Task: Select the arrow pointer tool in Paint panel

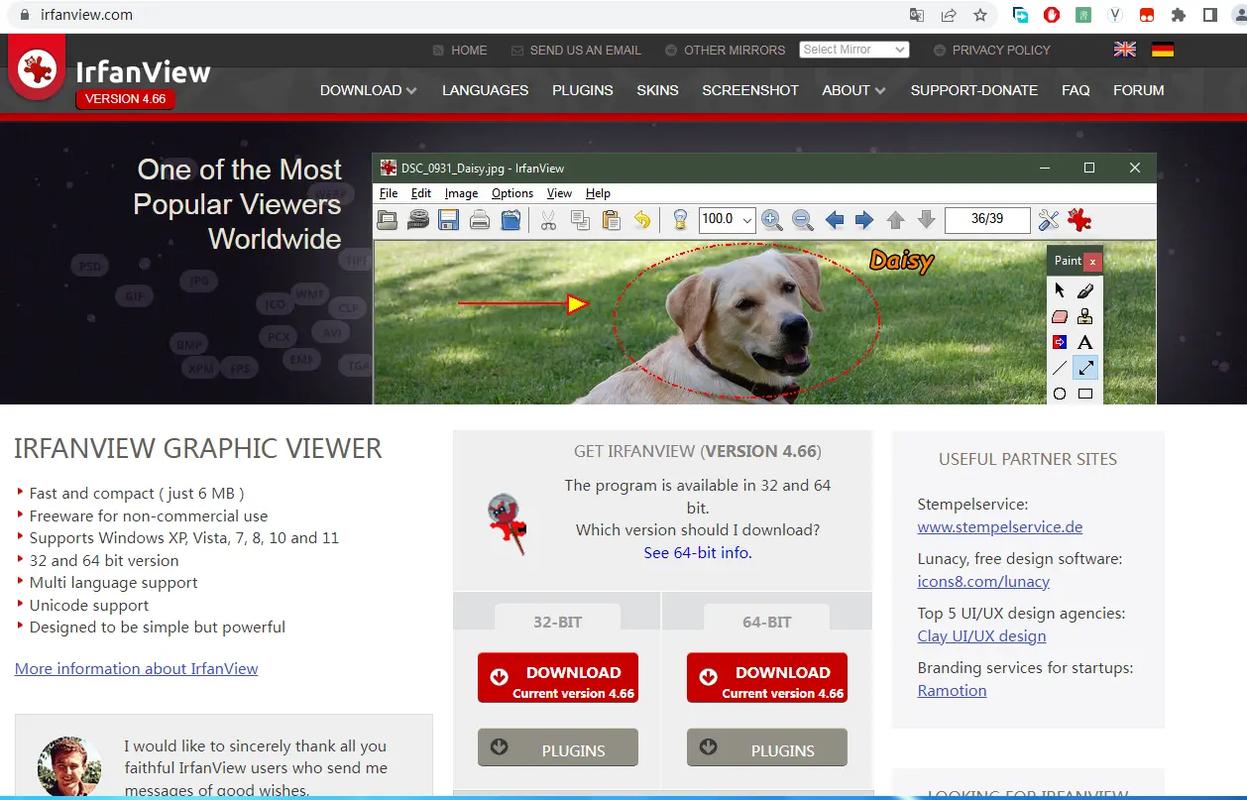Action: pos(1060,291)
